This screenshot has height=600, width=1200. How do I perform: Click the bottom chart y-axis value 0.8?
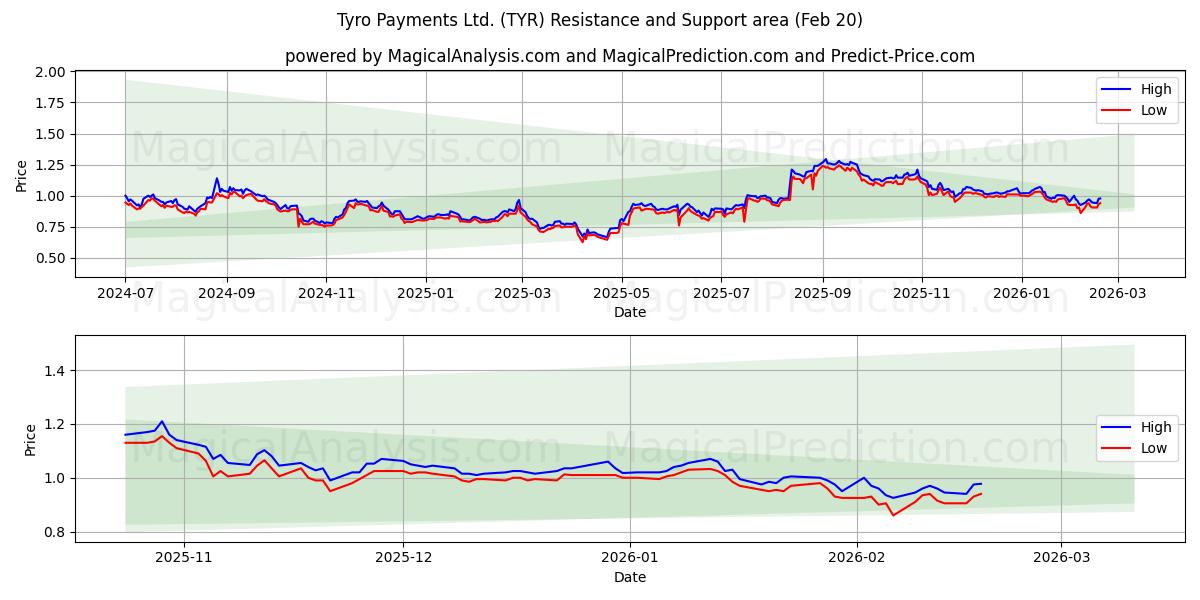(x=55, y=532)
